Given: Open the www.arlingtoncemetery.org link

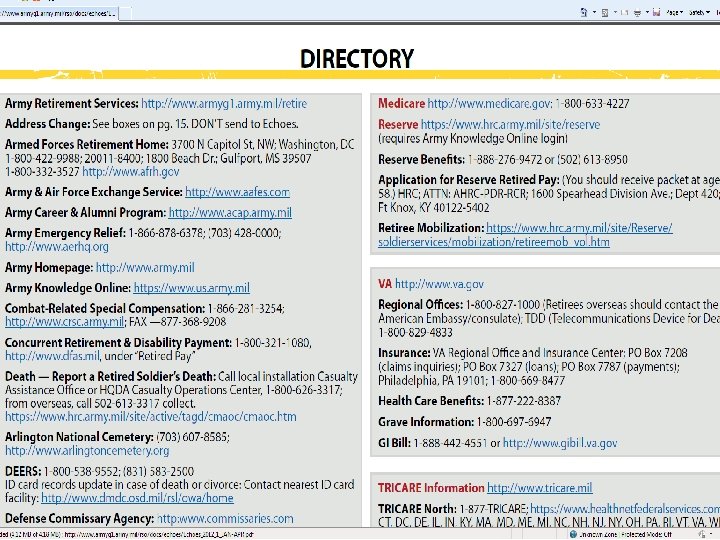Looking at the screenshot, I should (x=87, y=450).
